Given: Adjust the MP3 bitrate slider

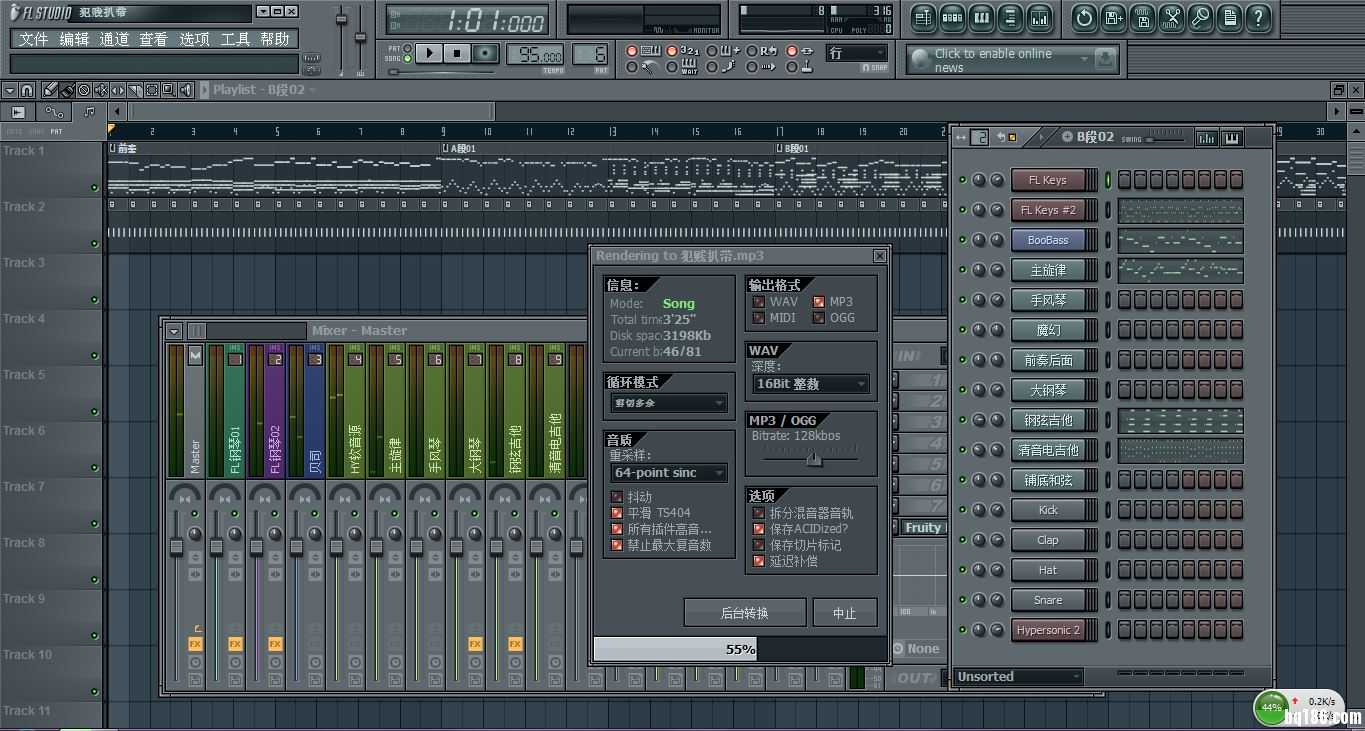Looking at the screenshot, I should [x=814, y=458].
